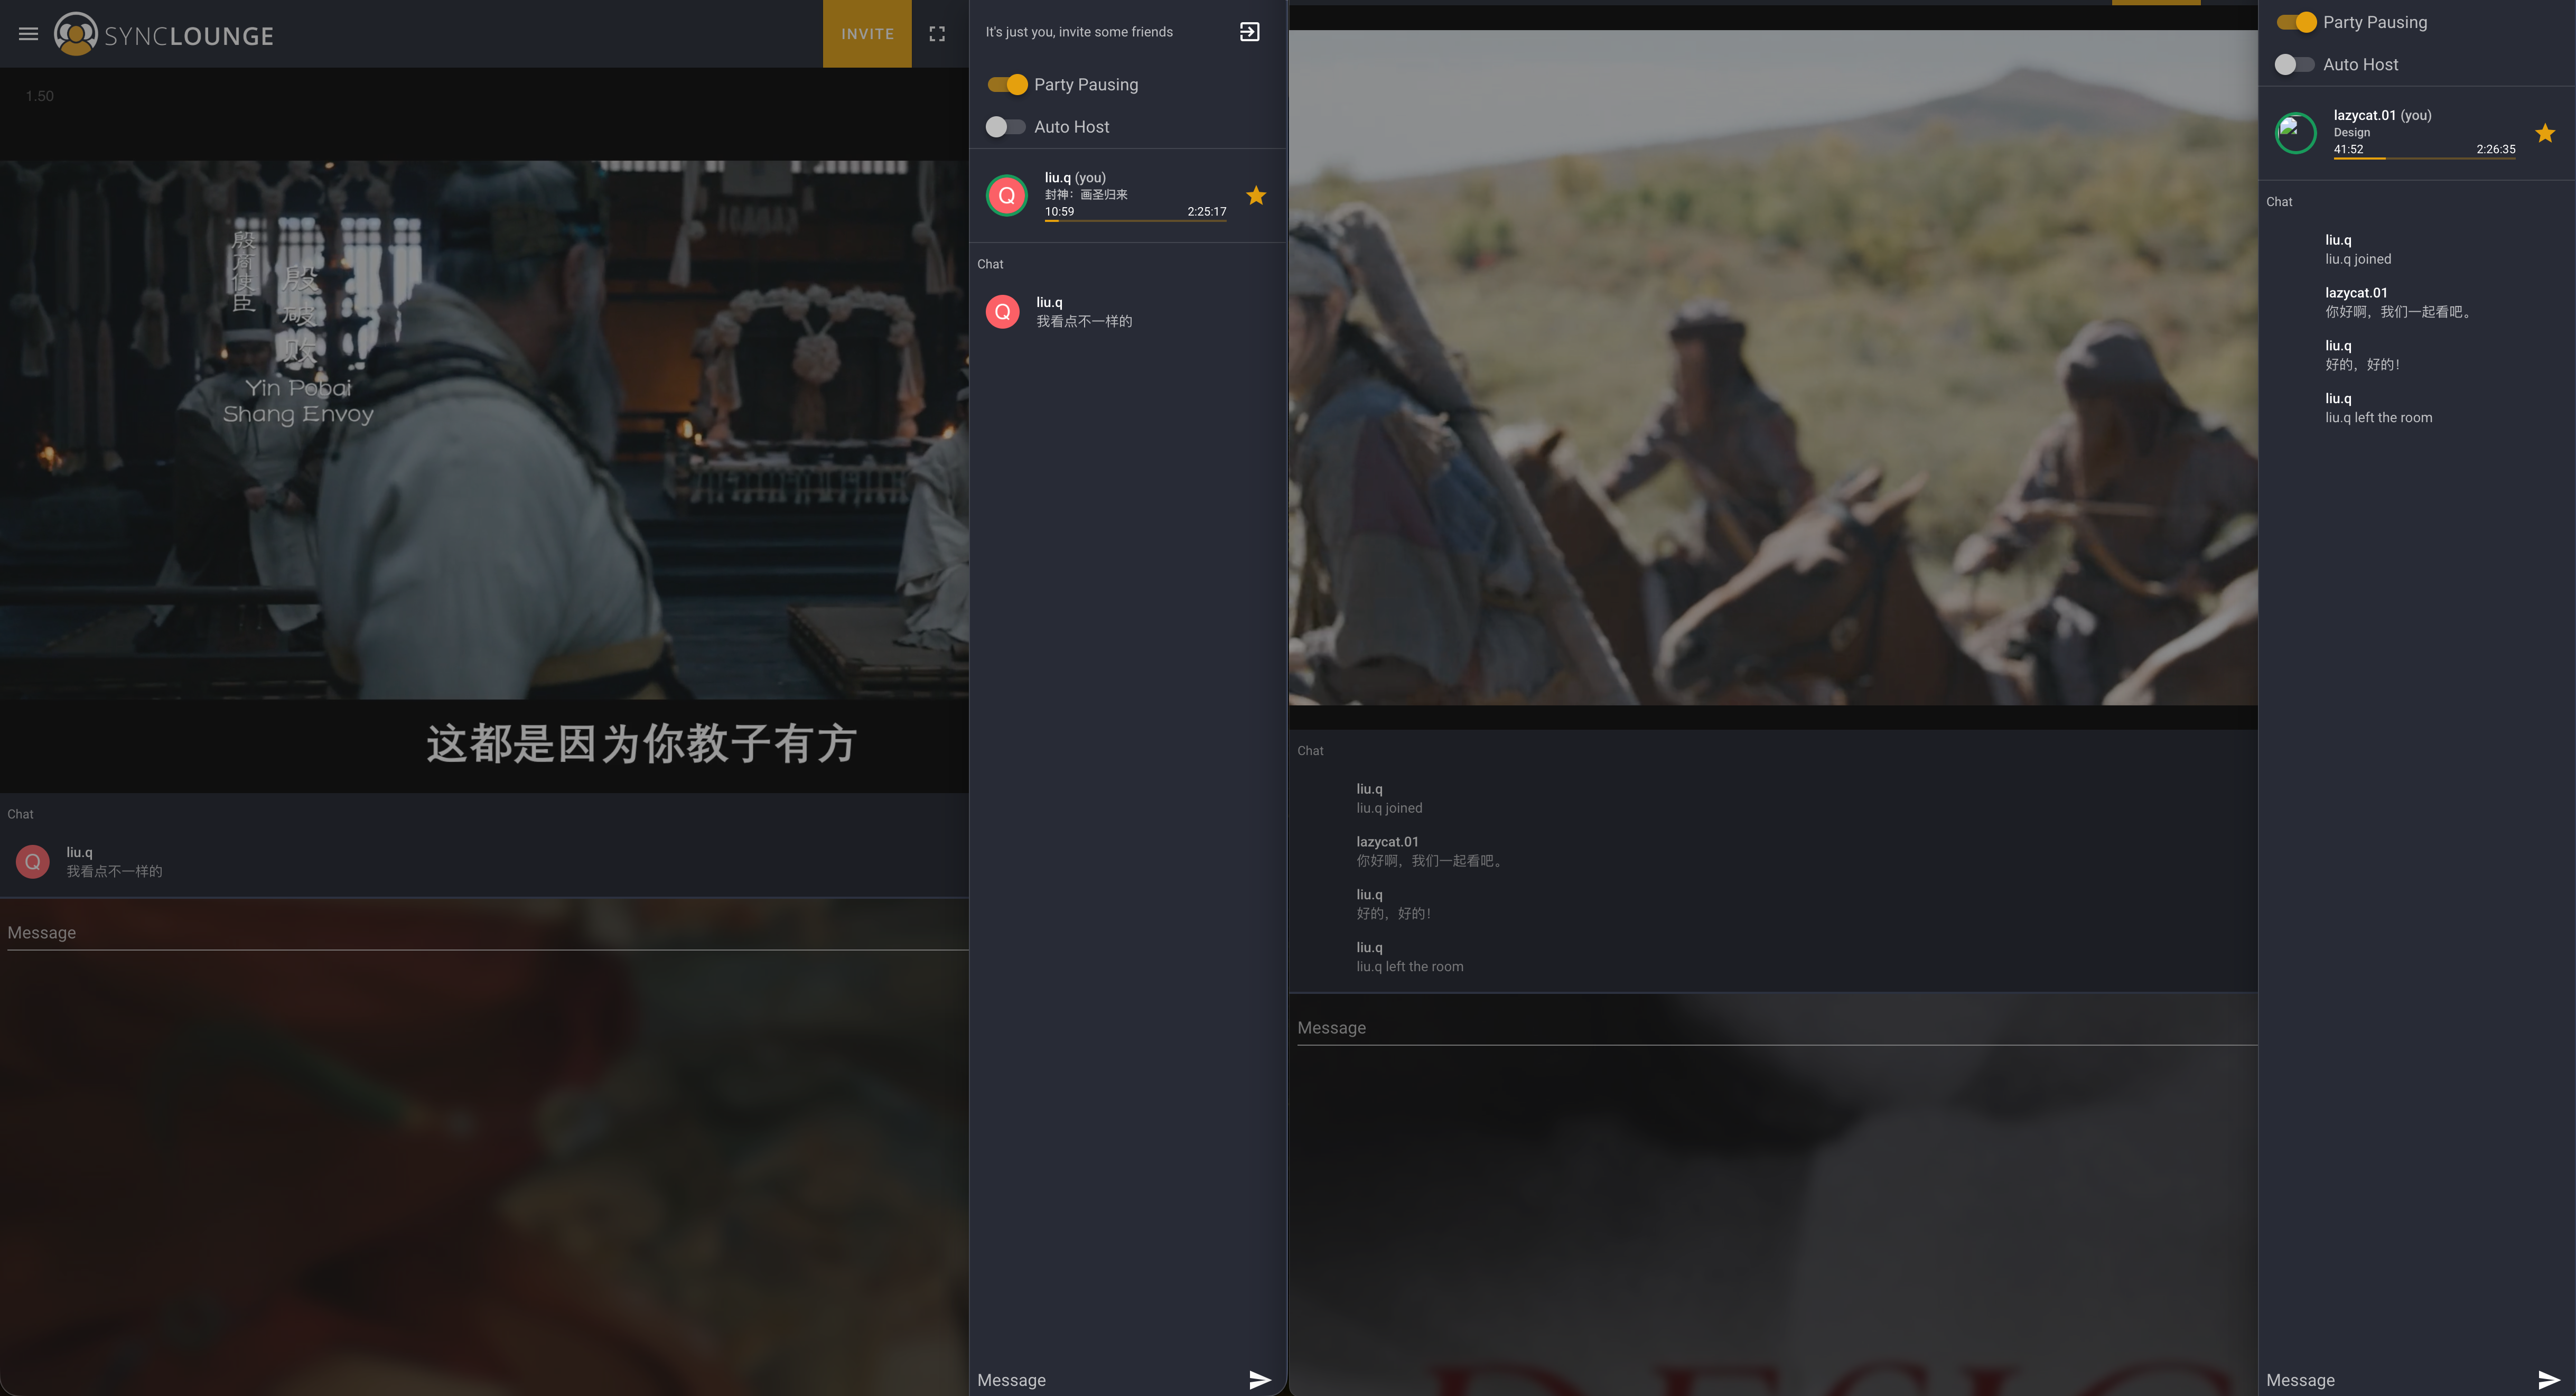Click "好的，好的!" message below right video

(1394, 914)
